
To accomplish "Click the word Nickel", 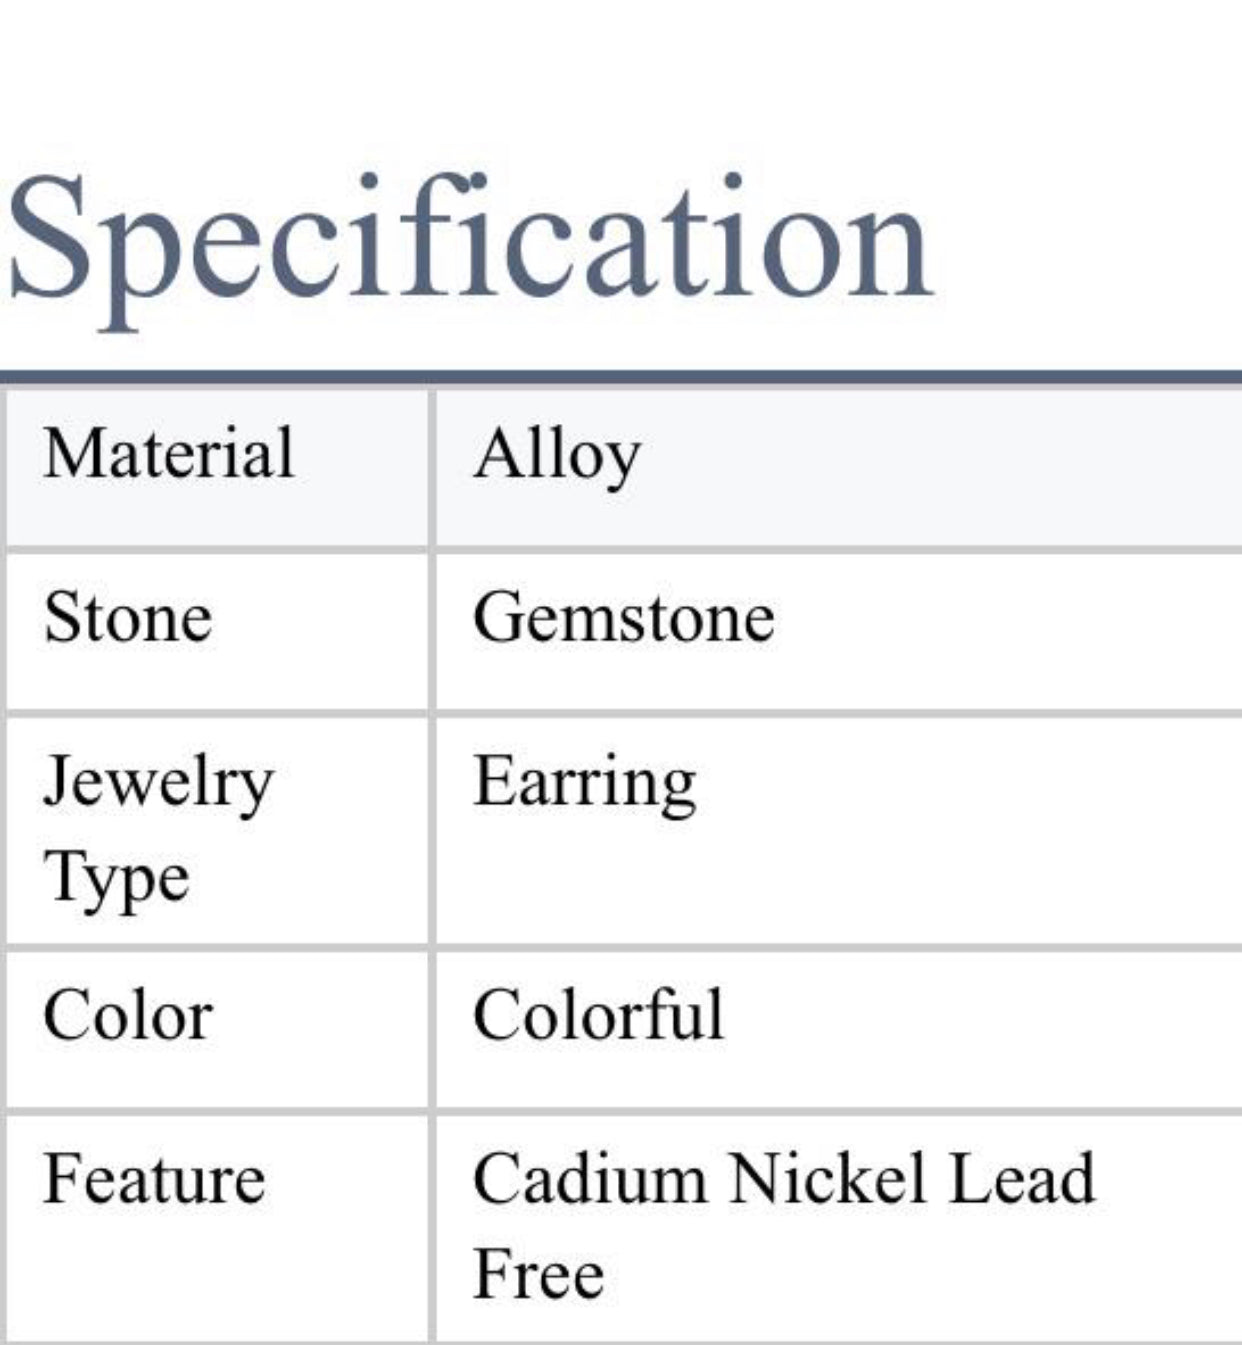I will pos(826,1178).
